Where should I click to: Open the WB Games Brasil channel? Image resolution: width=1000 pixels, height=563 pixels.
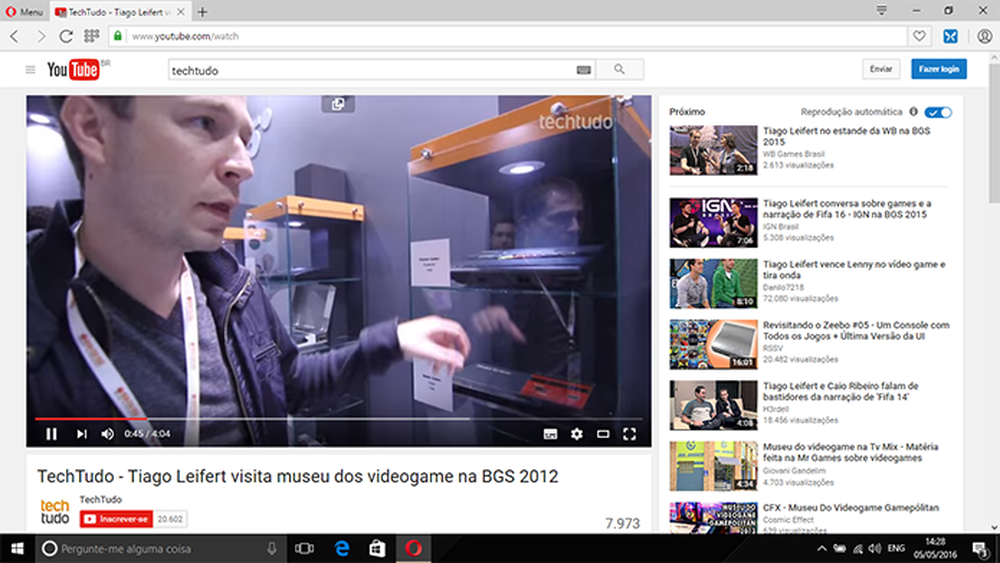point(793,154)
